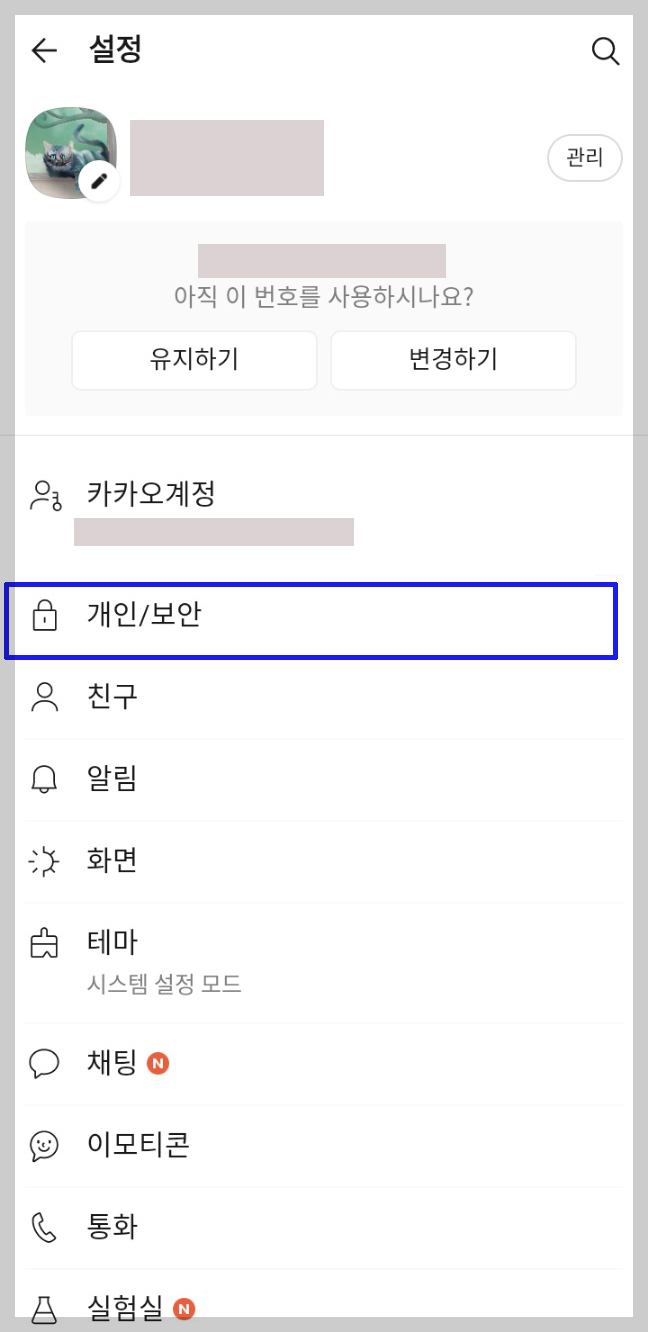Tap the paintbrush icon for 테마 themes
Screen dimensions: 648x1332
tap(44, 942)
